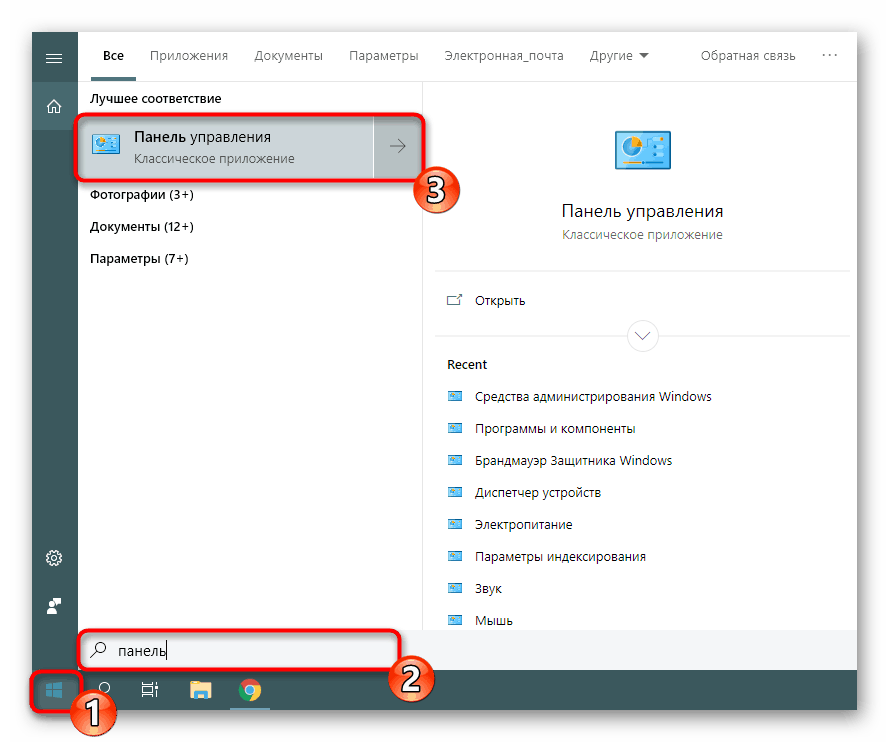
Task: Click the Обратная связь link
Action: click(748, 56)
